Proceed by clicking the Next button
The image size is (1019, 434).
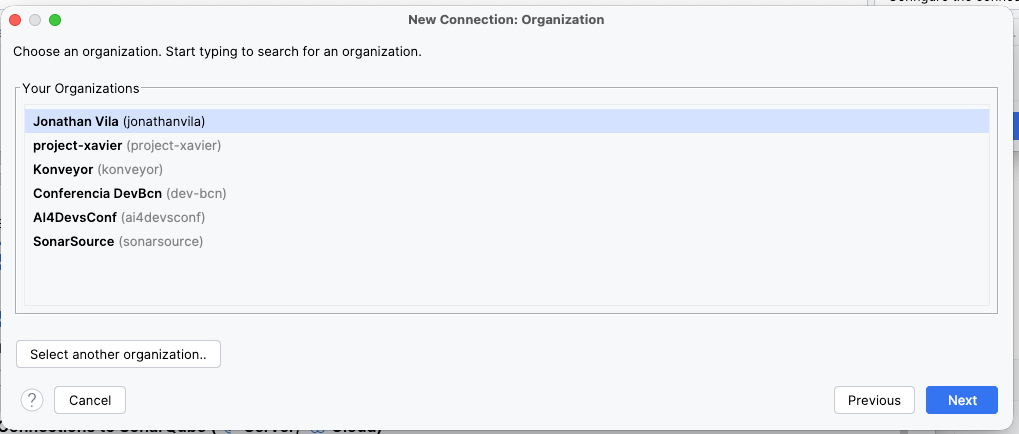[962, 400]
